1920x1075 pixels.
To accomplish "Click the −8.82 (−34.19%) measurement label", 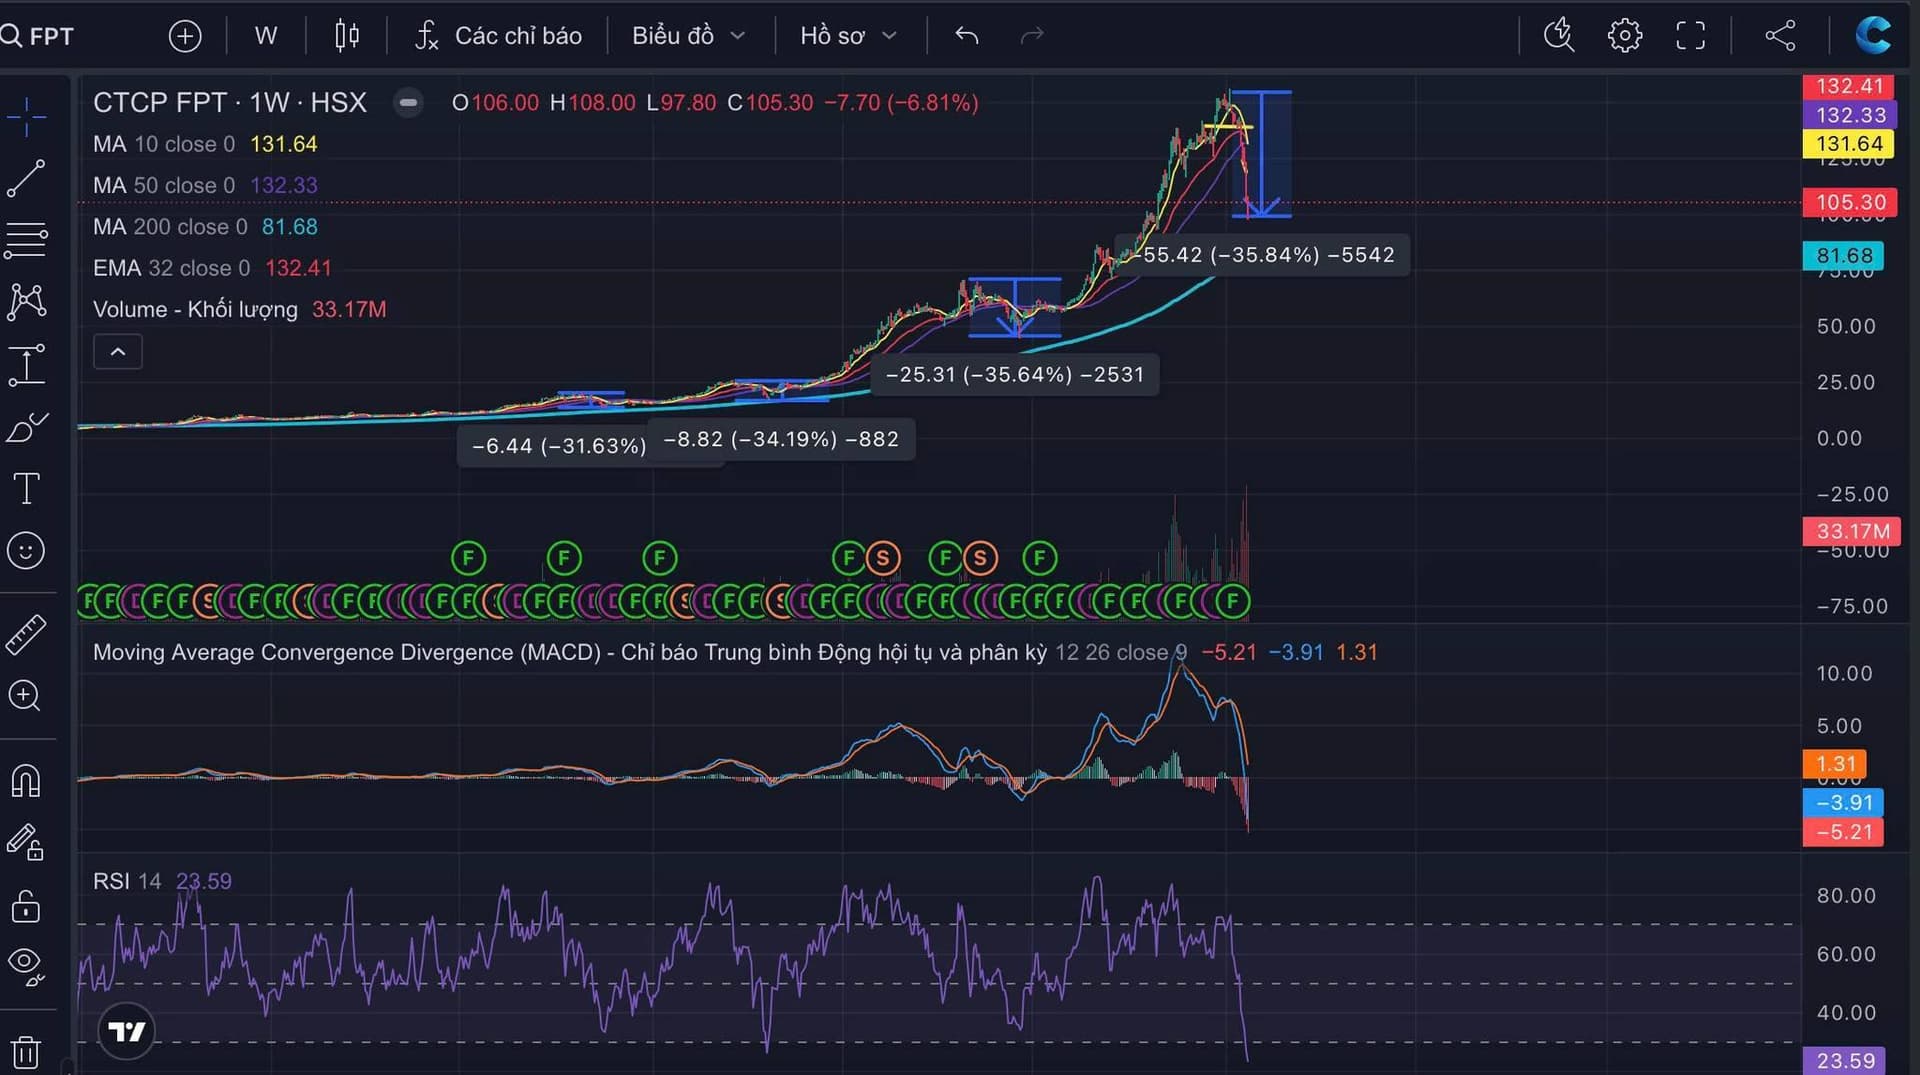I will (x=782, y=439).
